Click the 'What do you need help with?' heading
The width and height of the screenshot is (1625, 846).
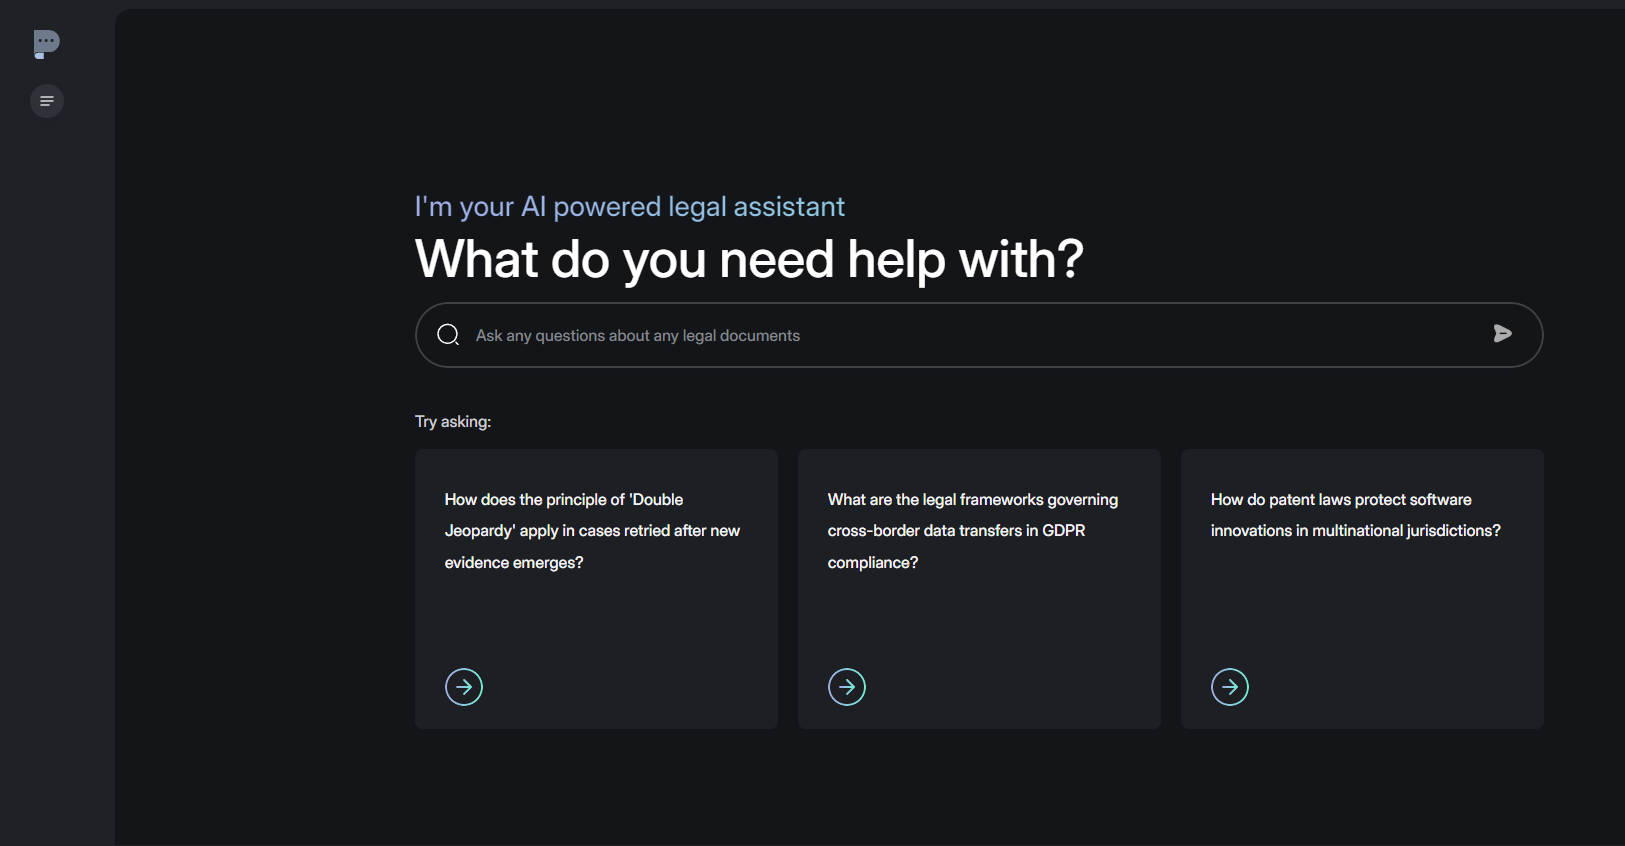pos(749,260)
